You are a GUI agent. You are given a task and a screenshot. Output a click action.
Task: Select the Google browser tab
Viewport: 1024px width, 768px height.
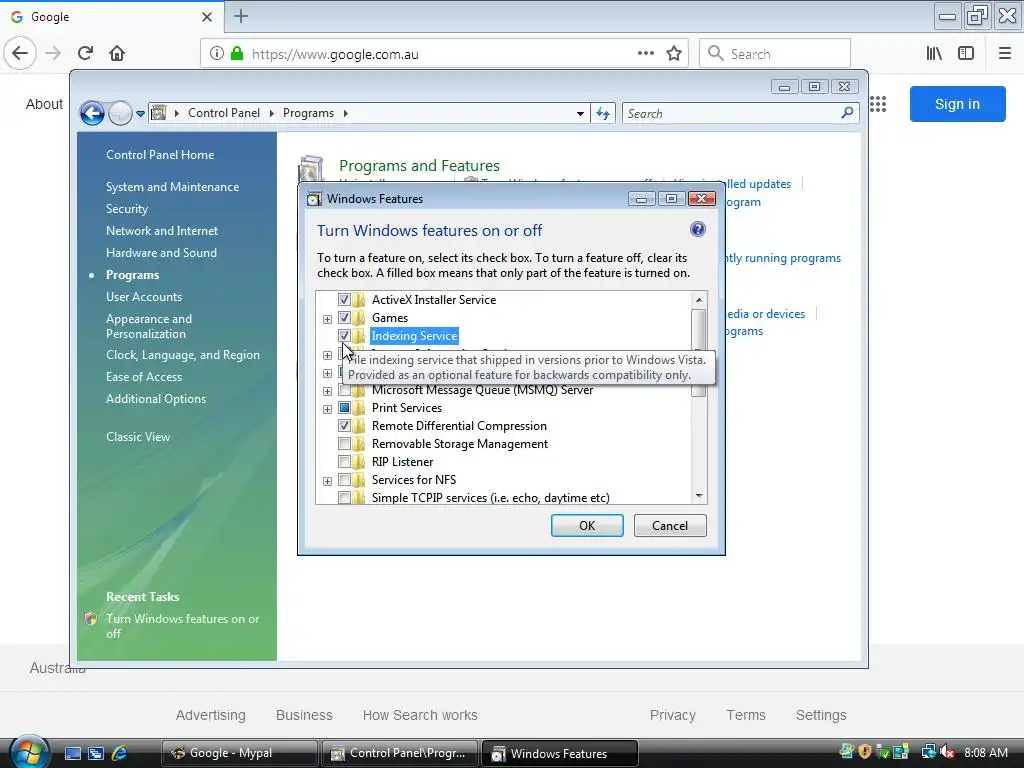111,17
